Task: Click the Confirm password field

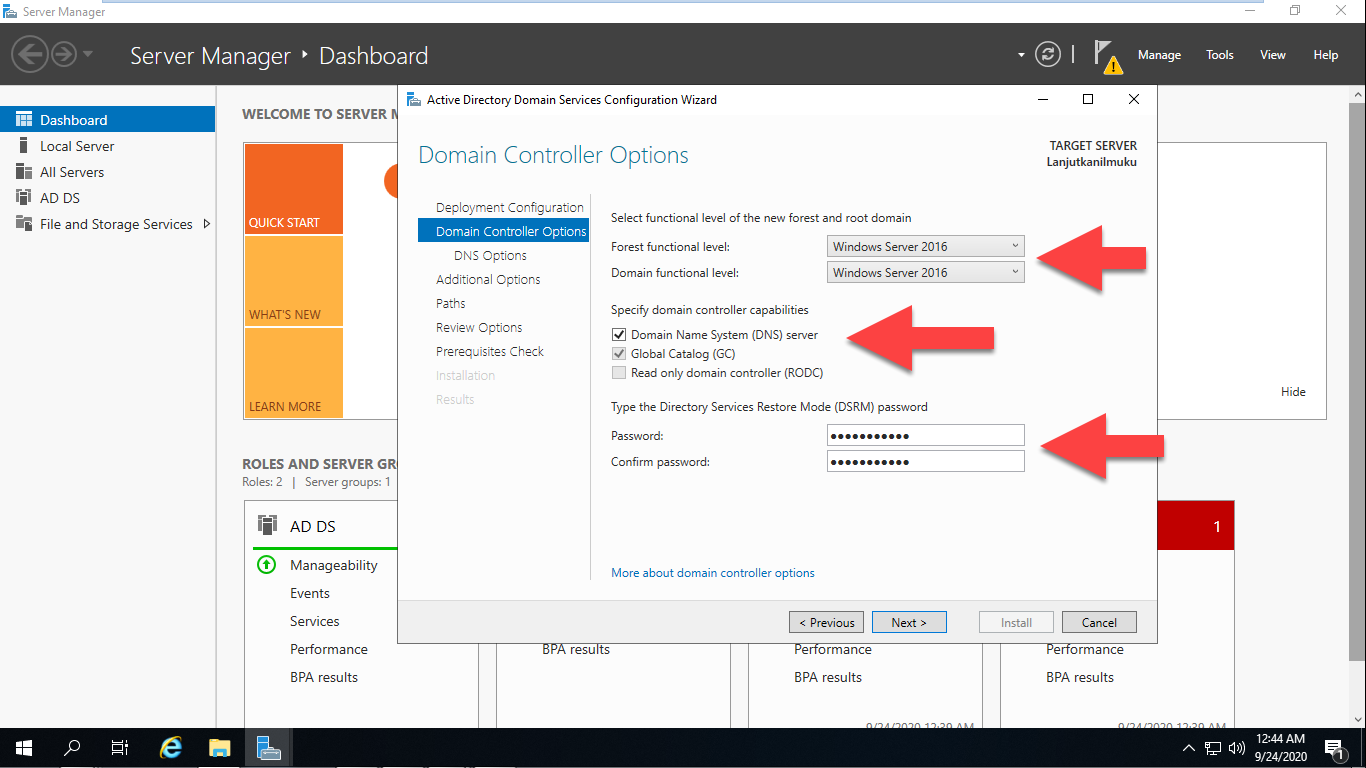Action: pos(926,461)
